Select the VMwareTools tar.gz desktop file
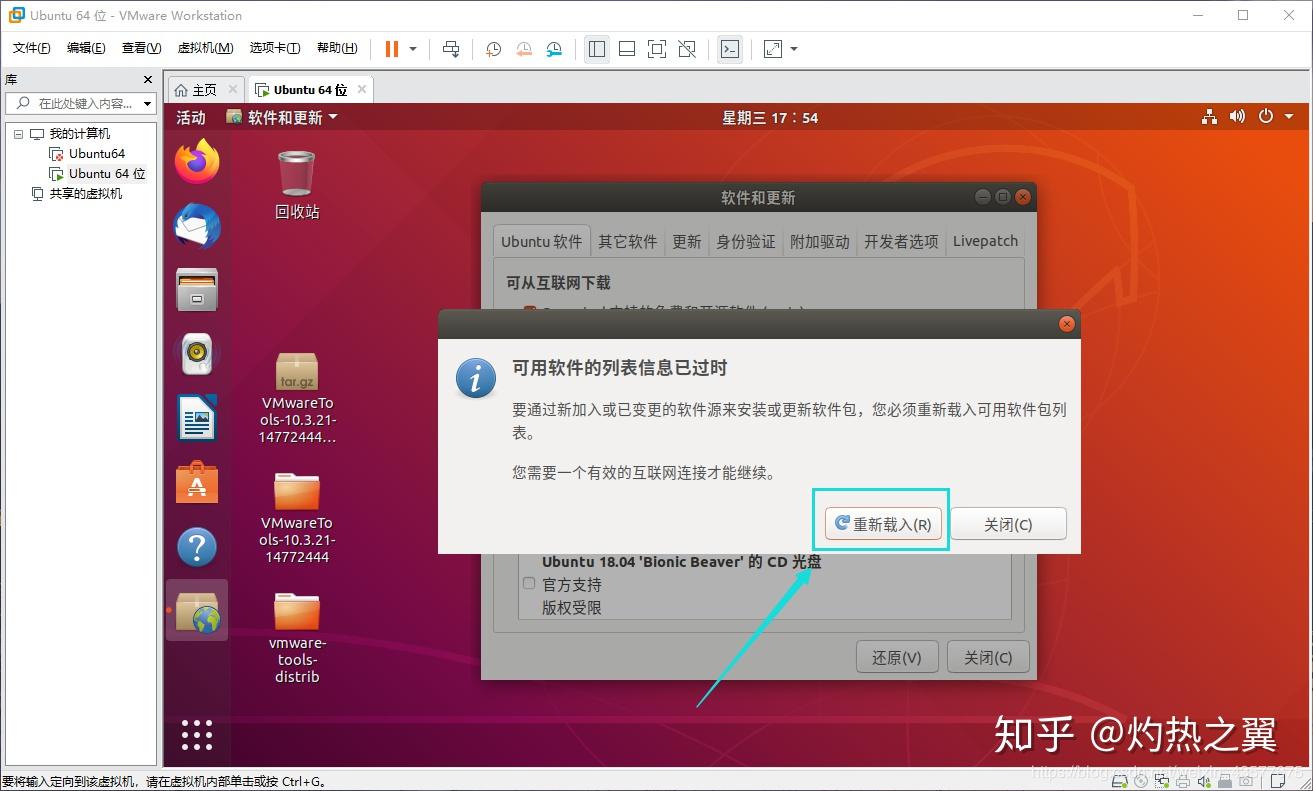This screenshot has height=791, width=1313. point(297,398)
